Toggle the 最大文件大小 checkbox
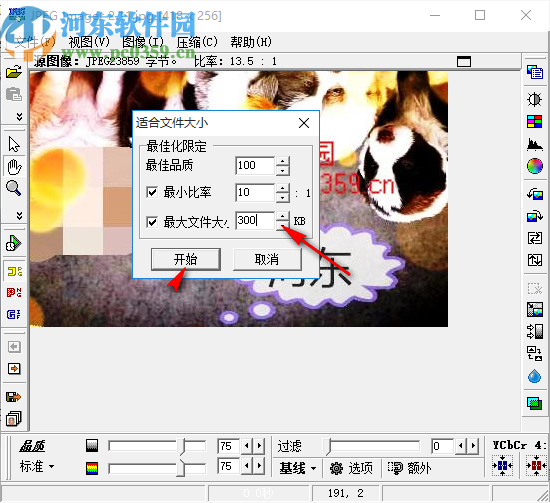This screenshot has width=550, height=503. click(152, 222)
